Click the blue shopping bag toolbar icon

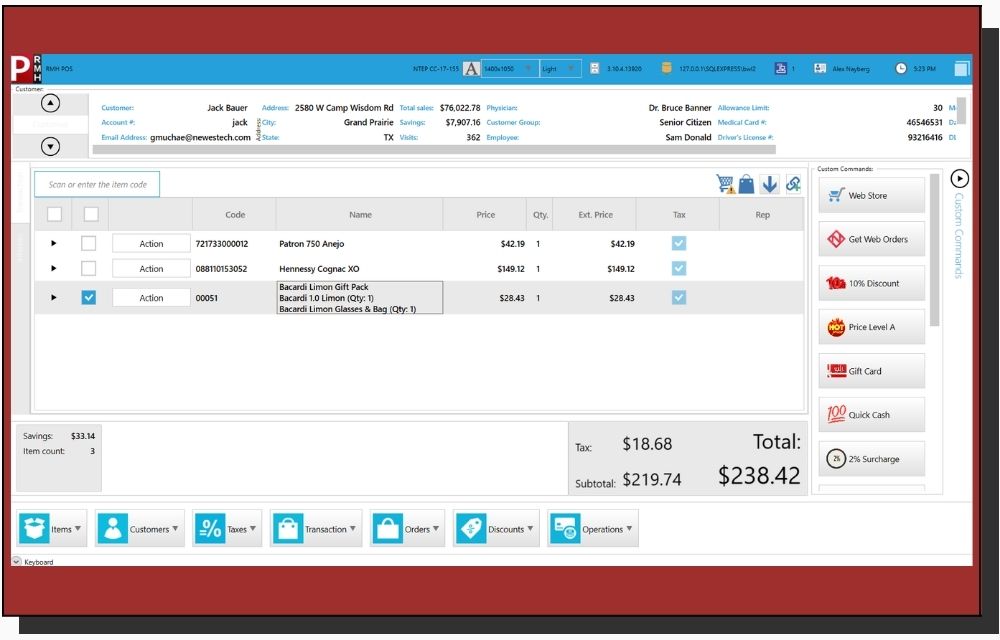(746, 184)
